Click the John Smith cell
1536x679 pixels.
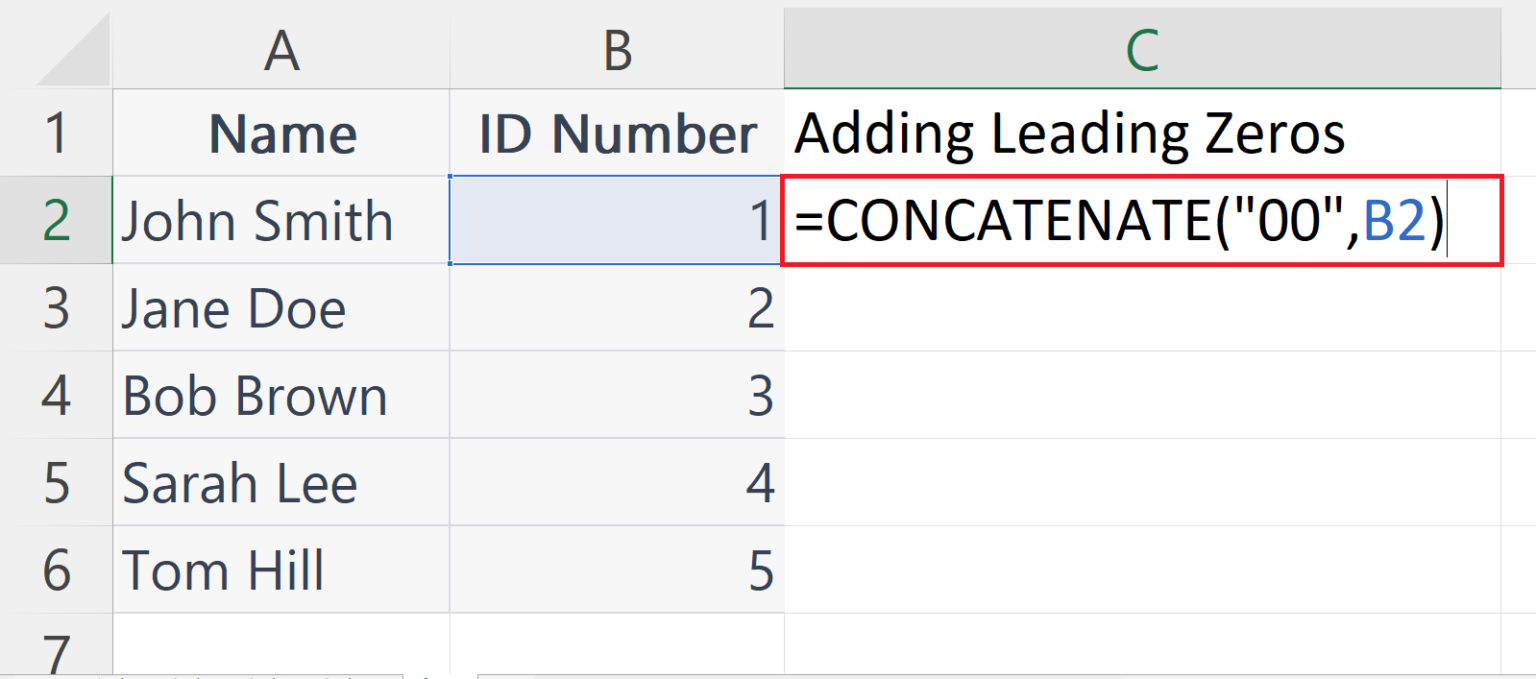click(x=281, y=220)
